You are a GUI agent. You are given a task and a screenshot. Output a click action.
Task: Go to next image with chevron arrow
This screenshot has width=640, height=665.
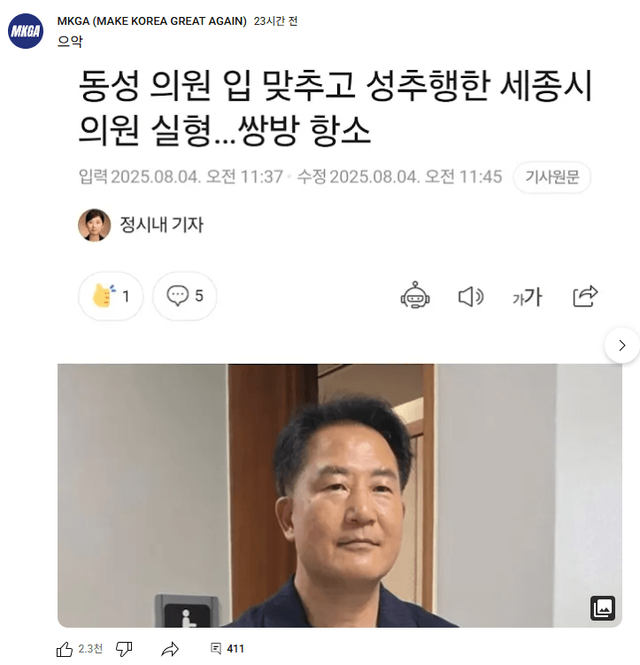[622, 346]
